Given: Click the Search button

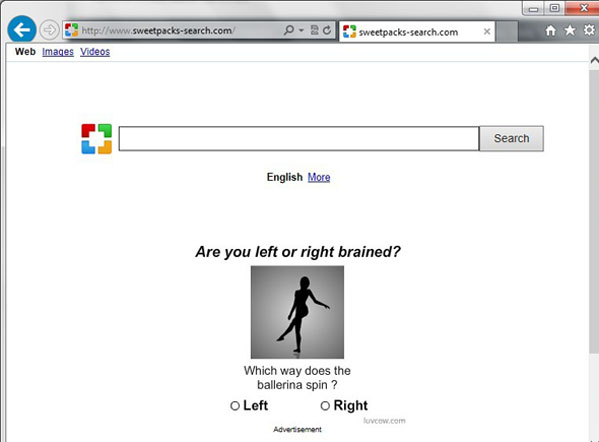Looking at the screenshot, I should tap(512, 138).
